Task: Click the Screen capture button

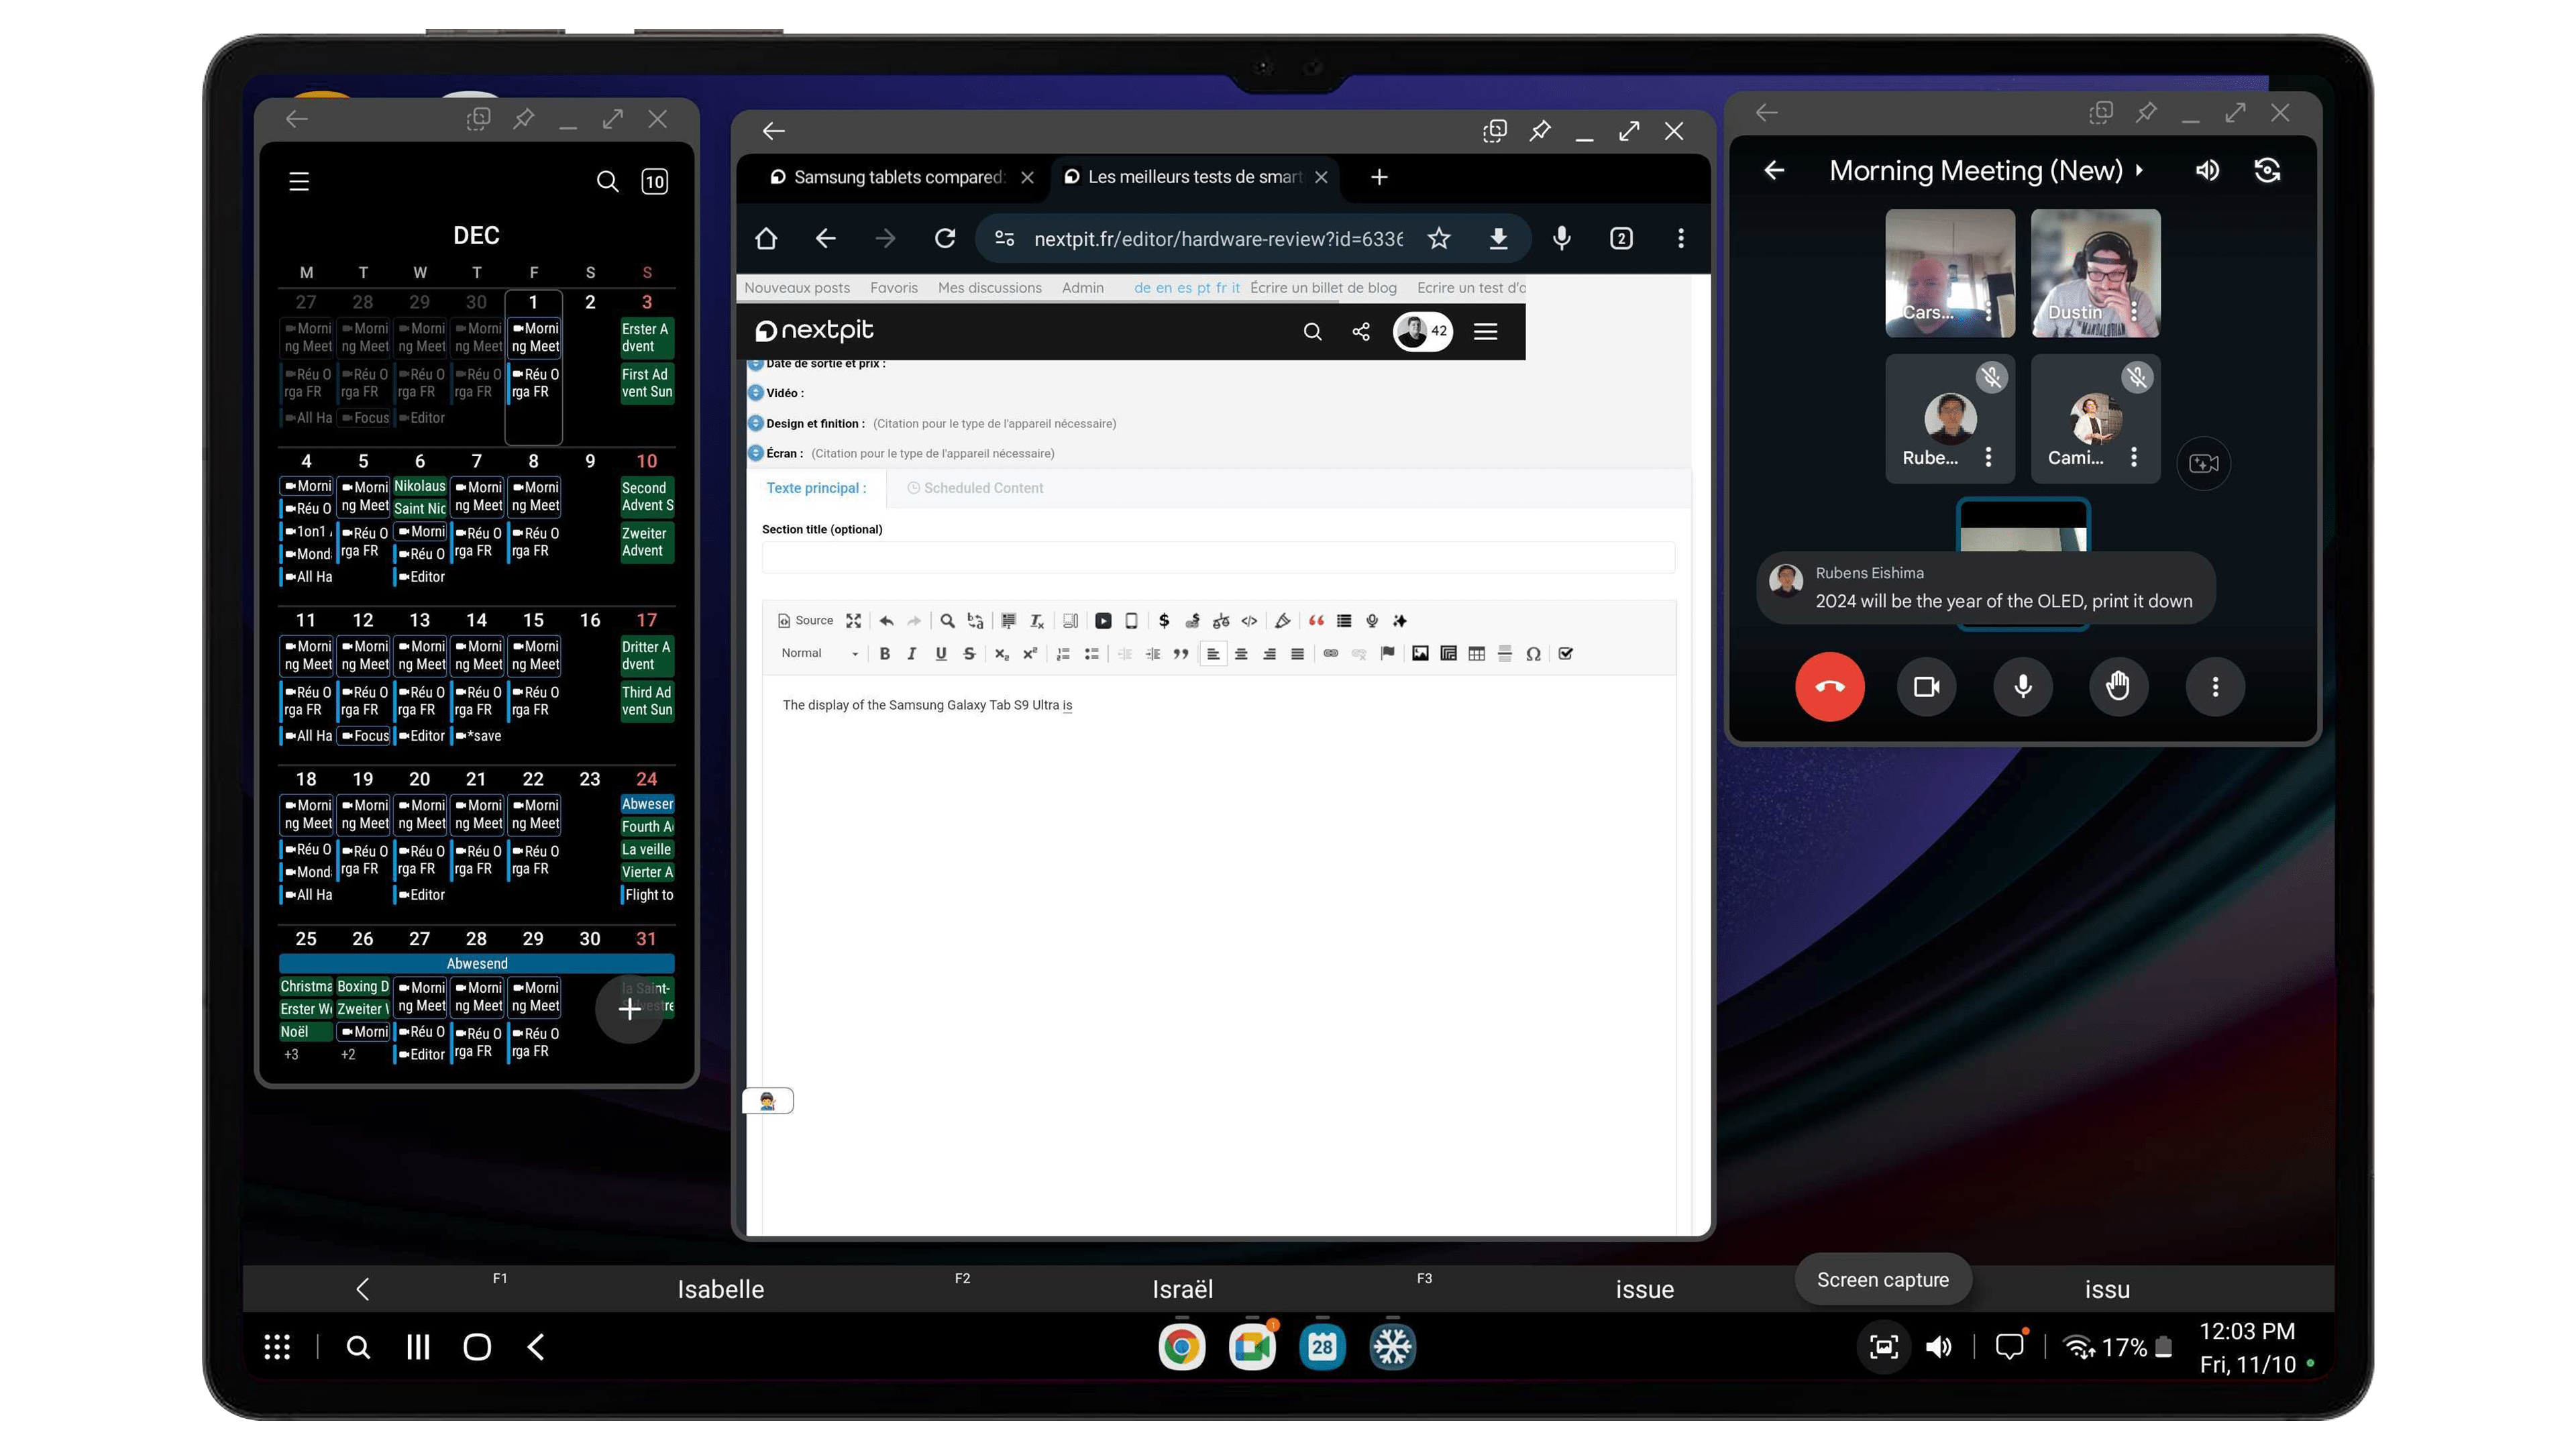Action: [1883, 1279]
